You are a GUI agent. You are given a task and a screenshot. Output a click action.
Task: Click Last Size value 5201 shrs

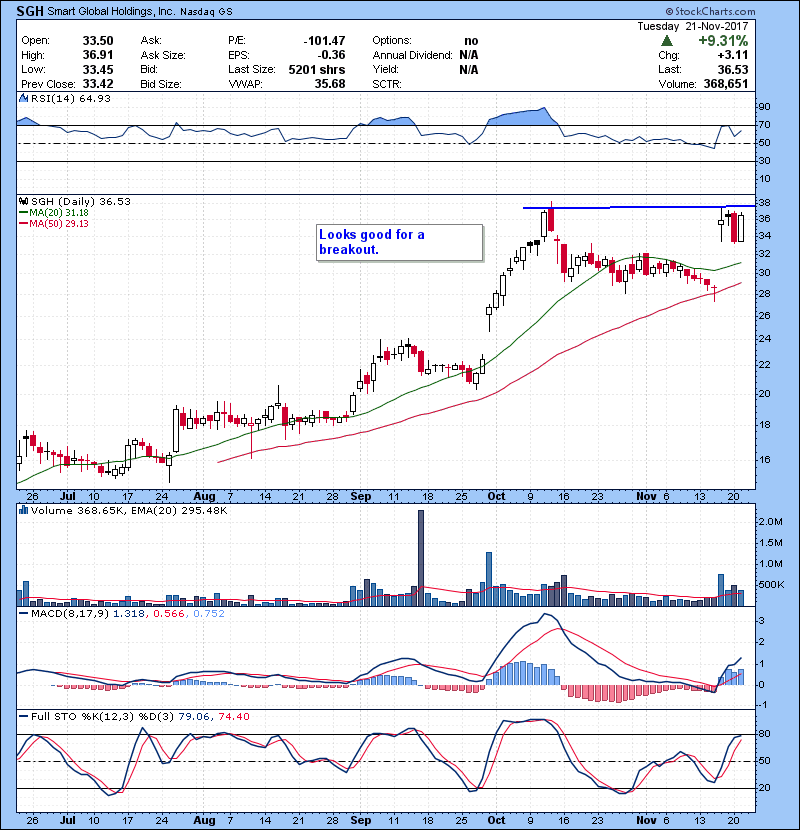click(x=317, y=69)
